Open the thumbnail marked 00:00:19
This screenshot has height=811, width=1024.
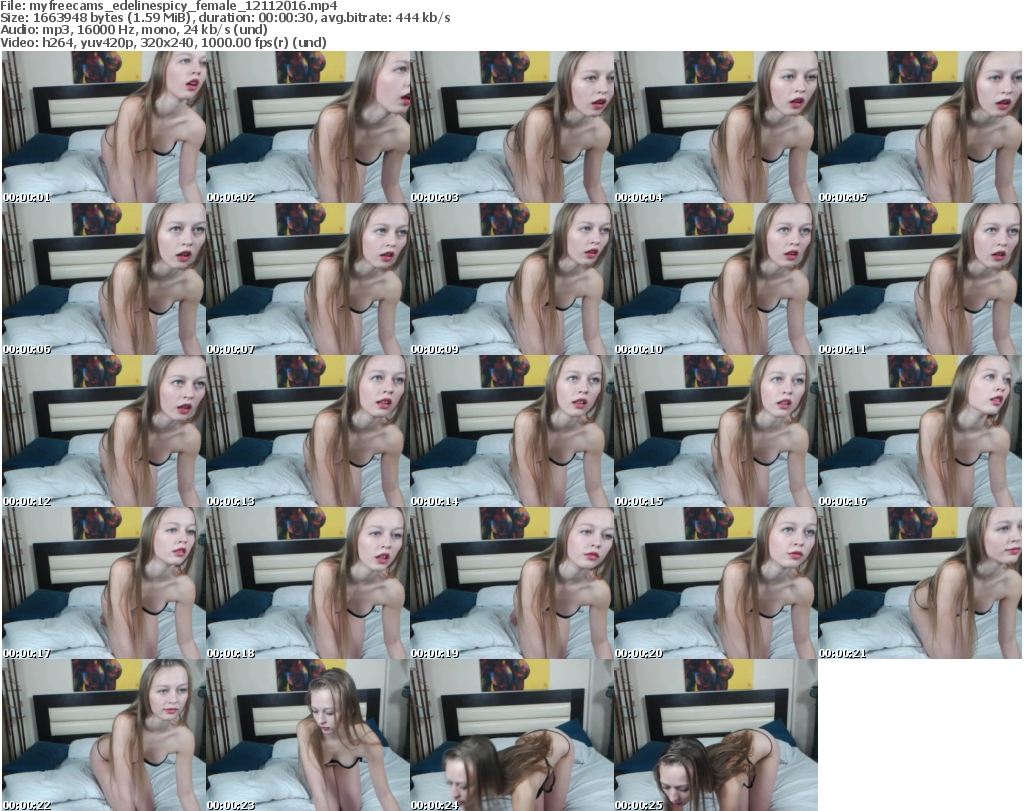pos(512,583)
